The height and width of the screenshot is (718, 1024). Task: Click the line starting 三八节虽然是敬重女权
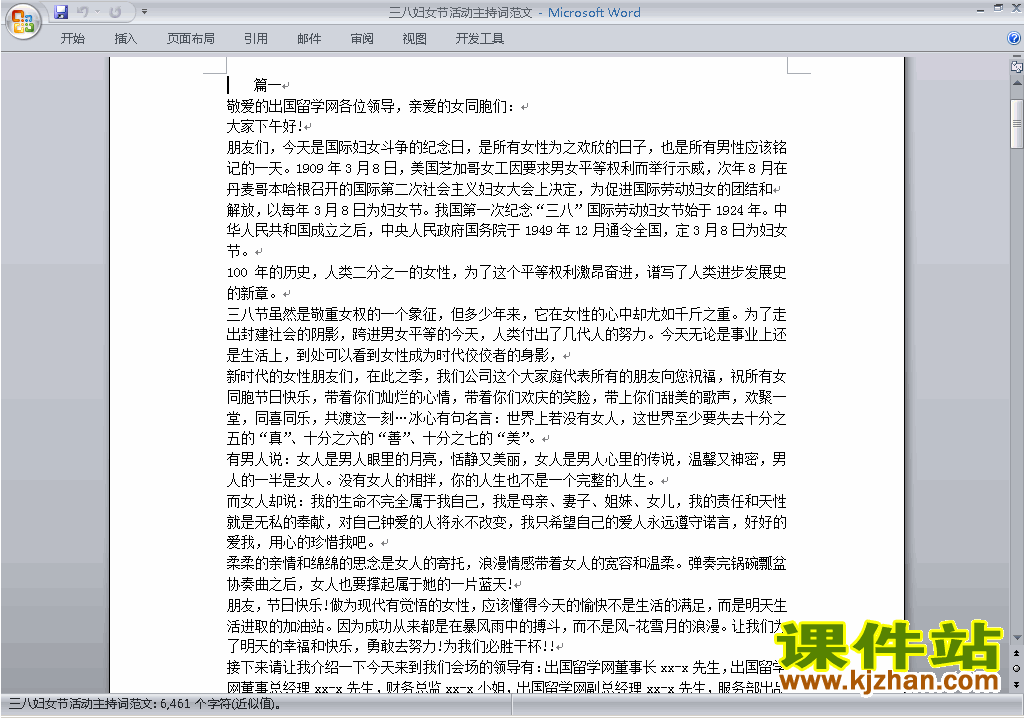pos(507,314)
